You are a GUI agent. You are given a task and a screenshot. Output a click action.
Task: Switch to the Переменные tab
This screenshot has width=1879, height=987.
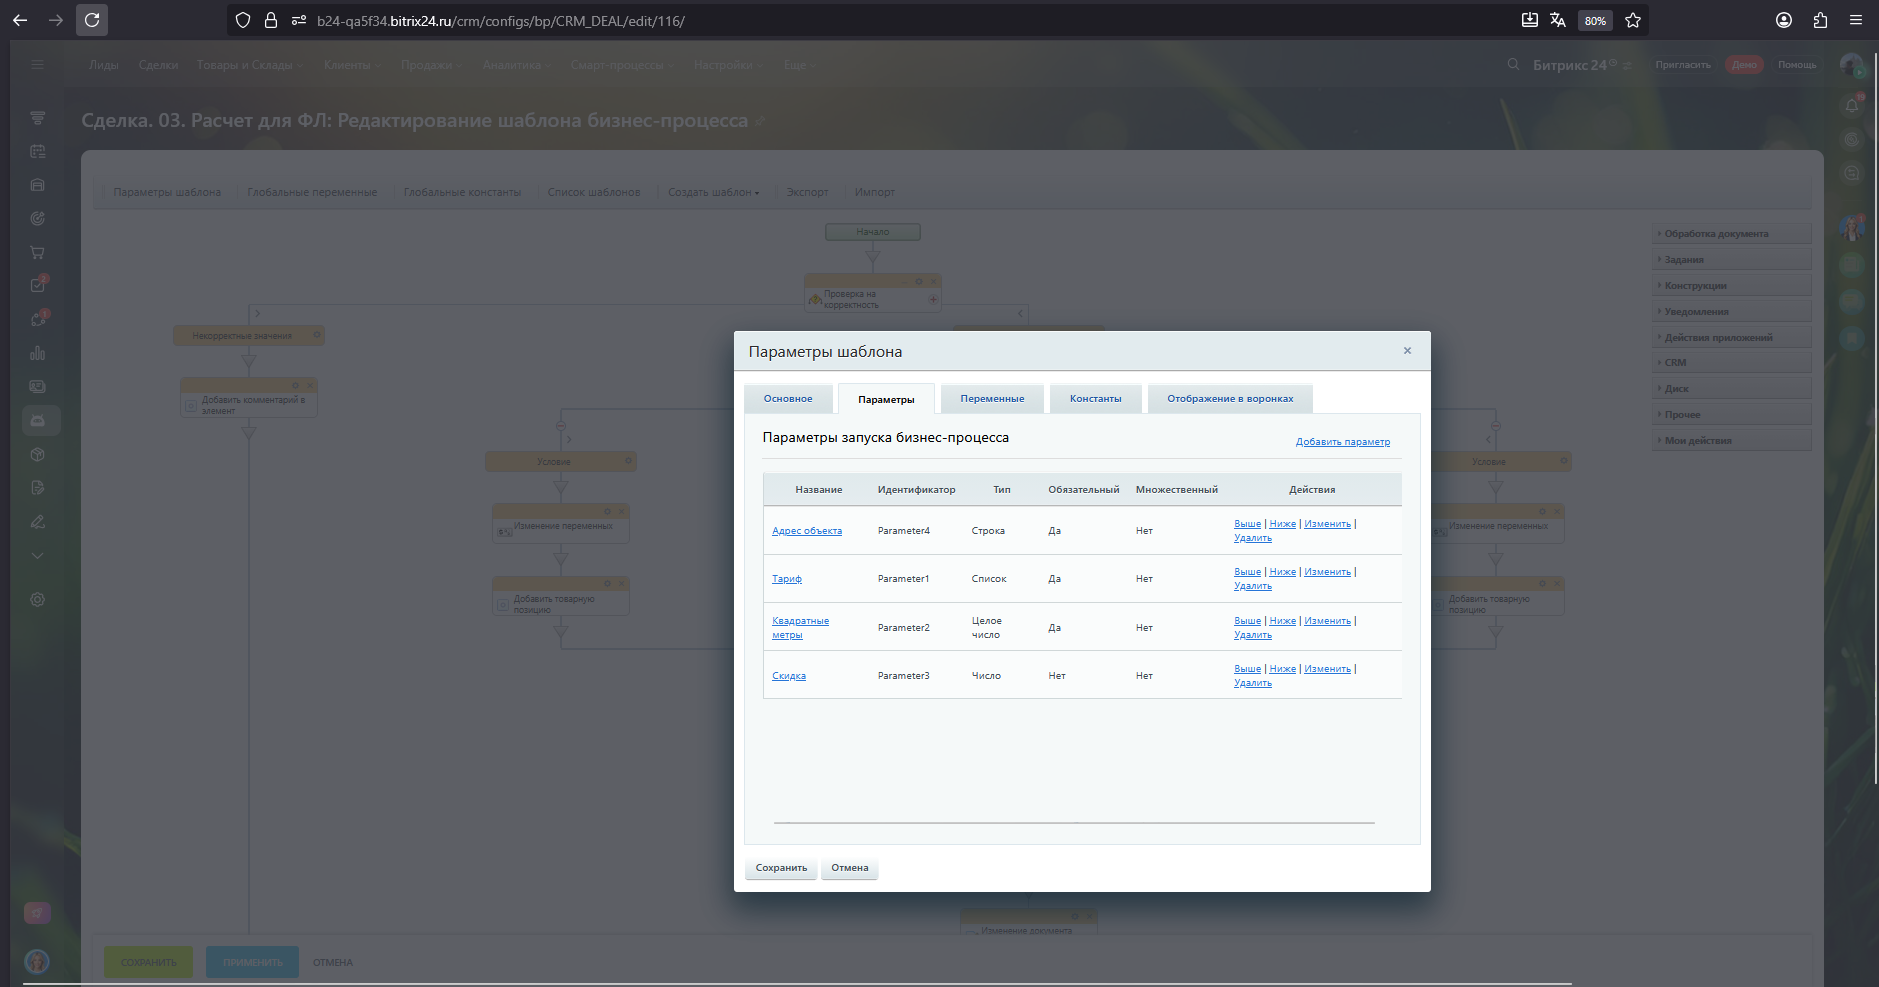tap(992, 399)
